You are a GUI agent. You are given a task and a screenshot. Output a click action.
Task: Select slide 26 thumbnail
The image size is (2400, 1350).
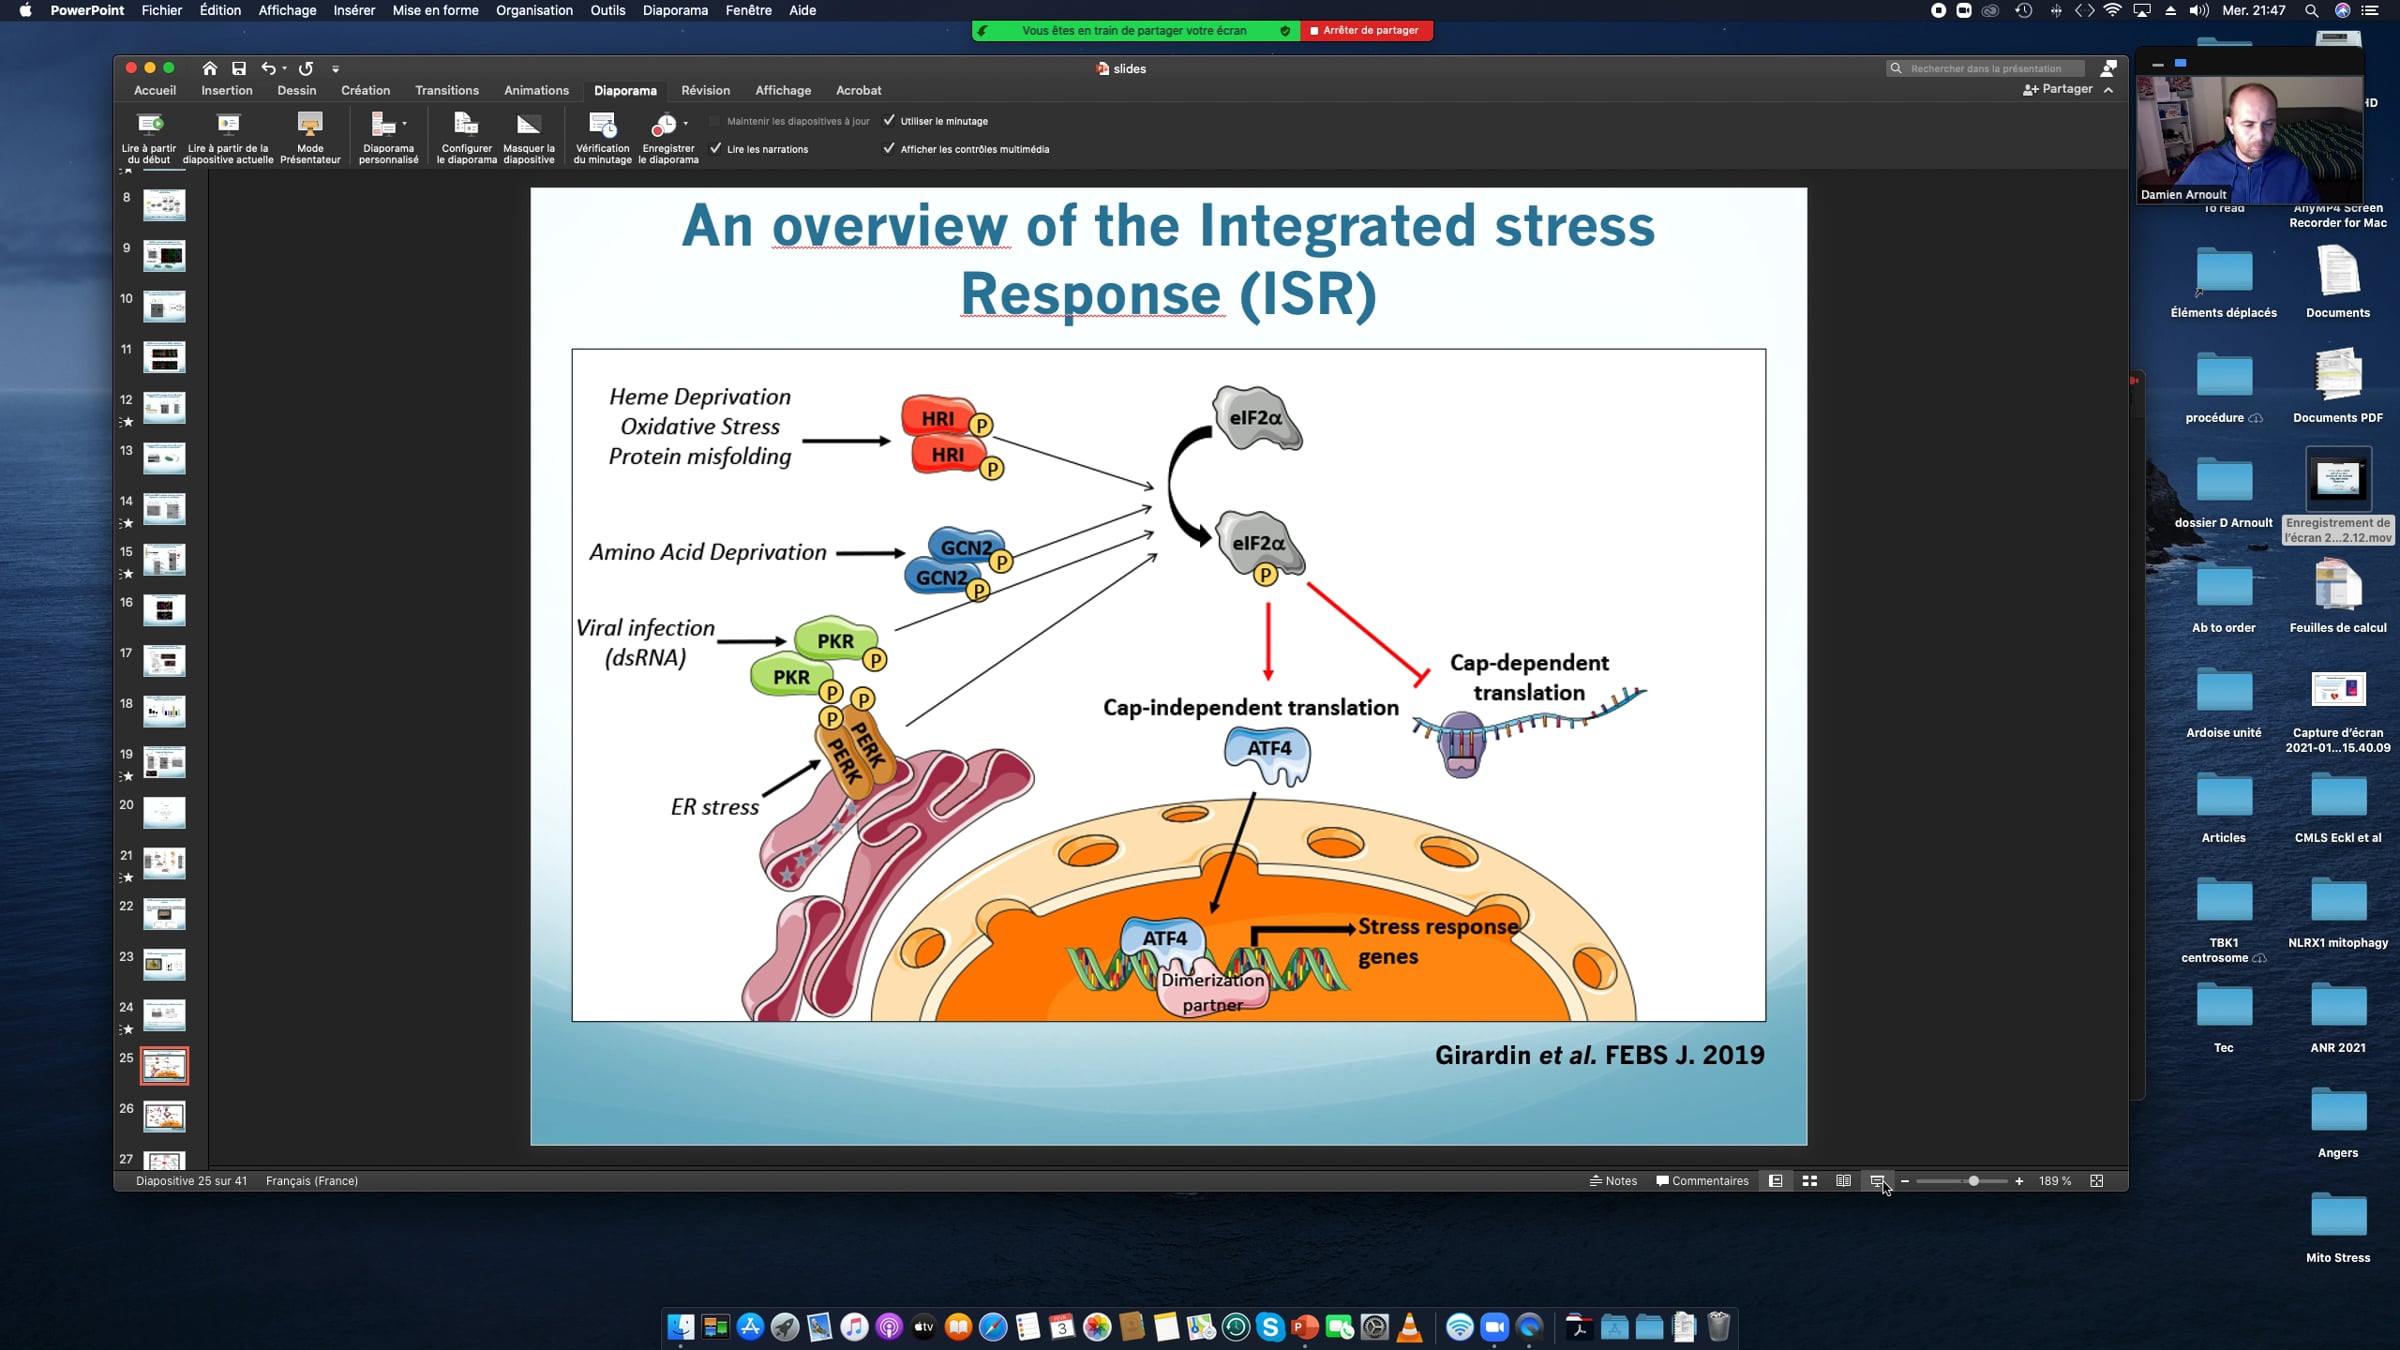tap(164, 1116)
